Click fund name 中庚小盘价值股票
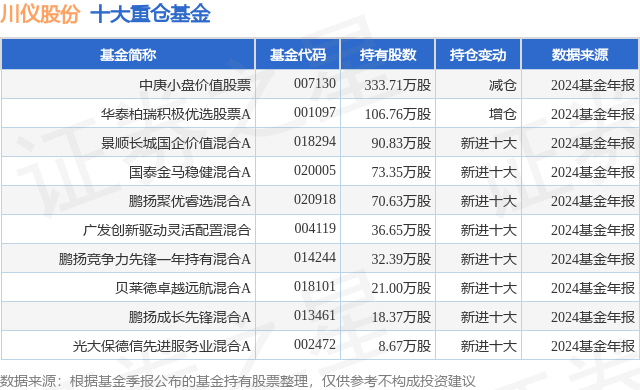Screen dimensions: 640x390 click(x=195, y=85)
